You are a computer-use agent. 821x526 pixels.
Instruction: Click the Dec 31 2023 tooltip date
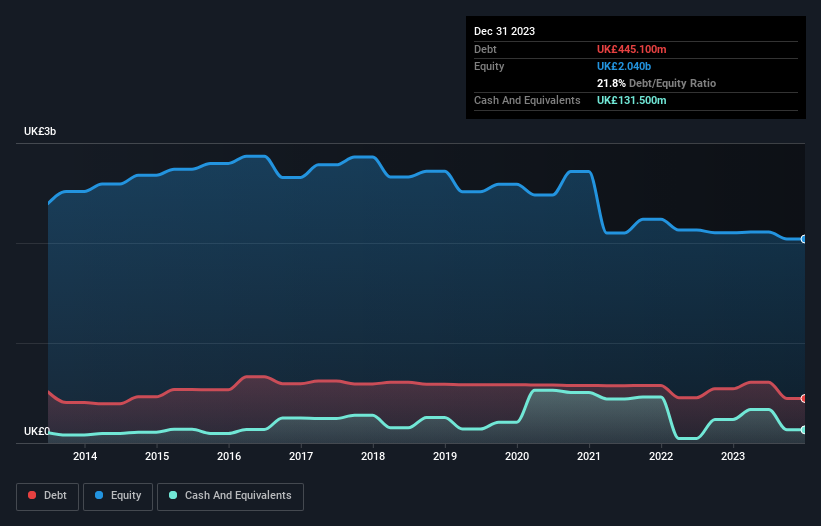(x=504, y=31)
